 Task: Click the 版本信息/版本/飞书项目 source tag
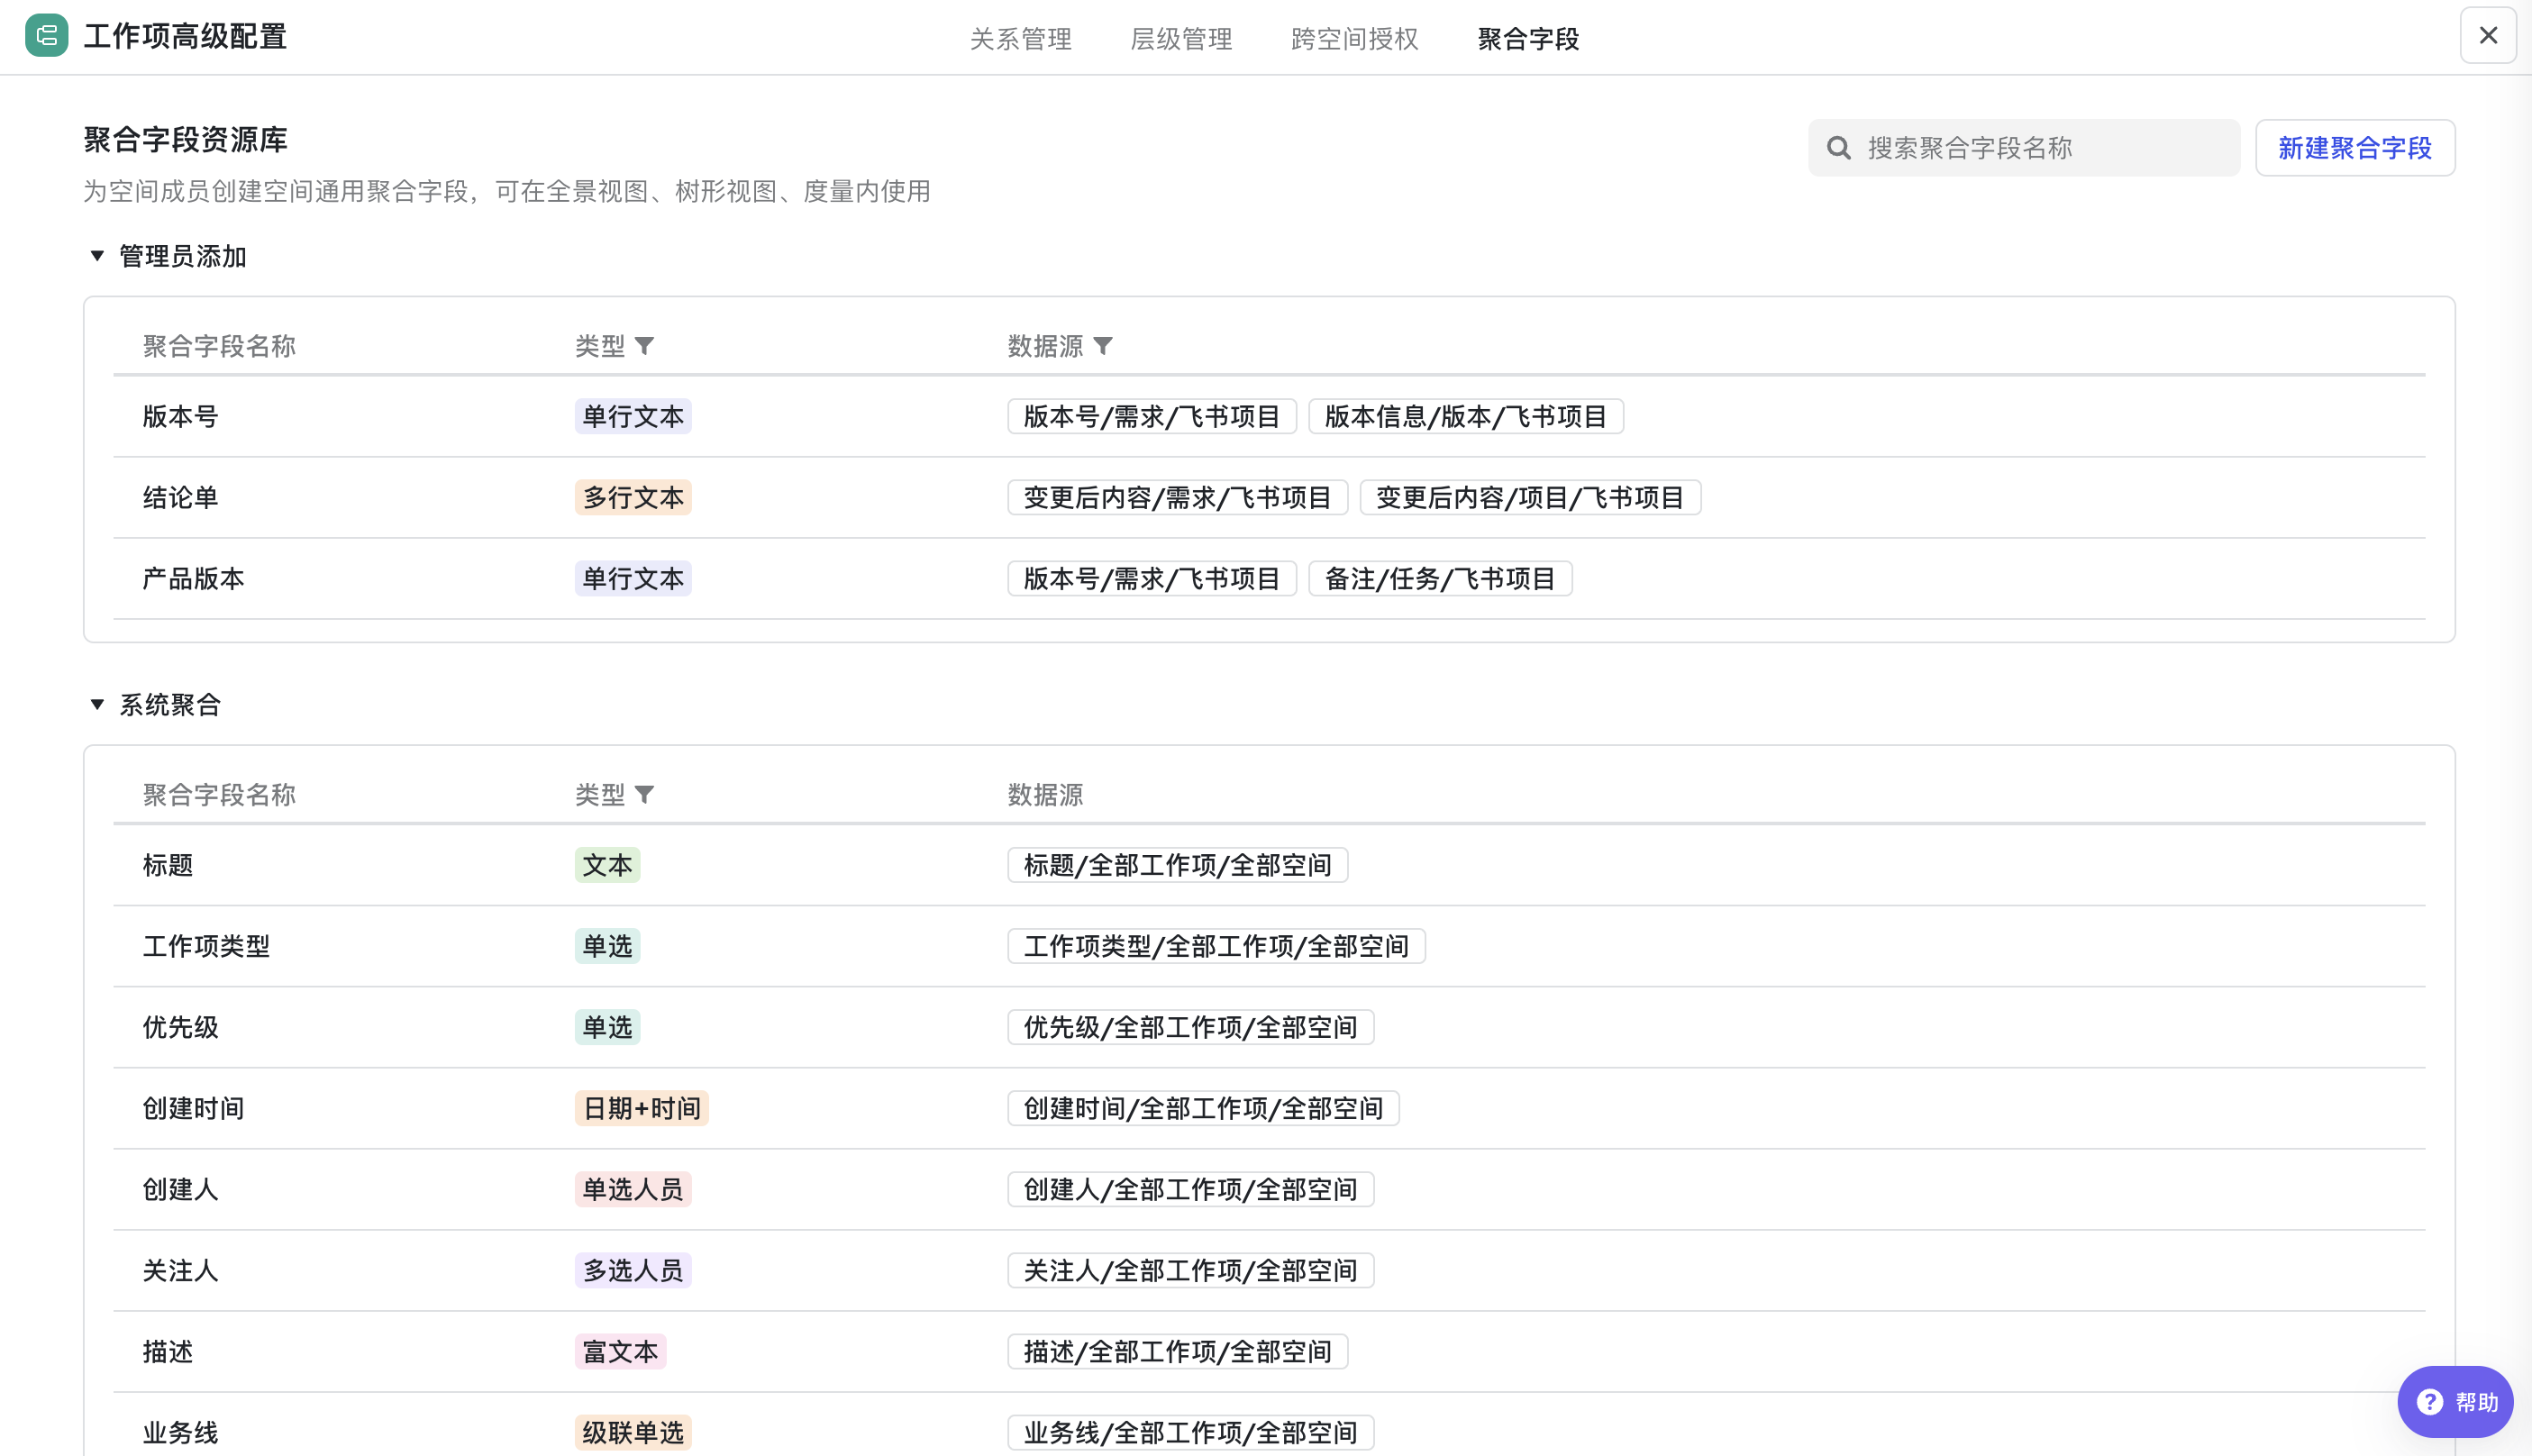pos(1466,416)
